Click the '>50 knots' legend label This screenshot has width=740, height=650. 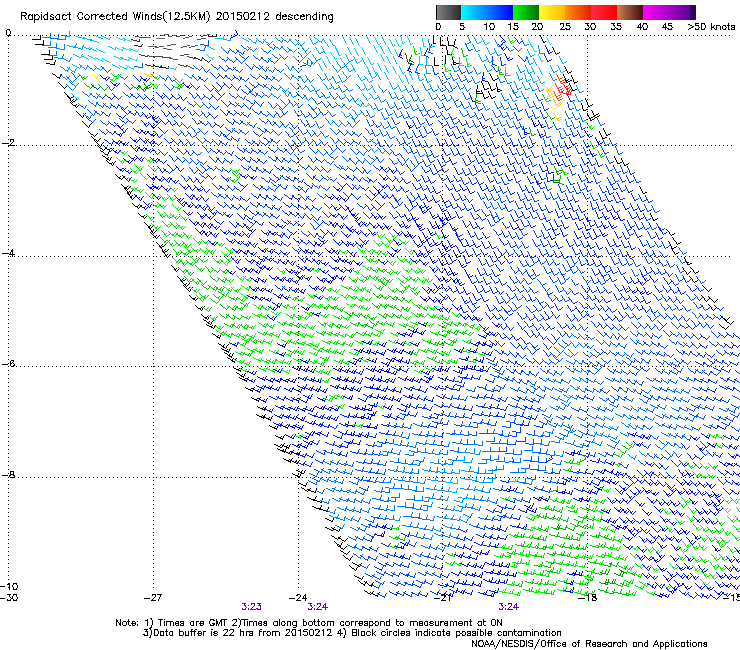tap(711, 26)
